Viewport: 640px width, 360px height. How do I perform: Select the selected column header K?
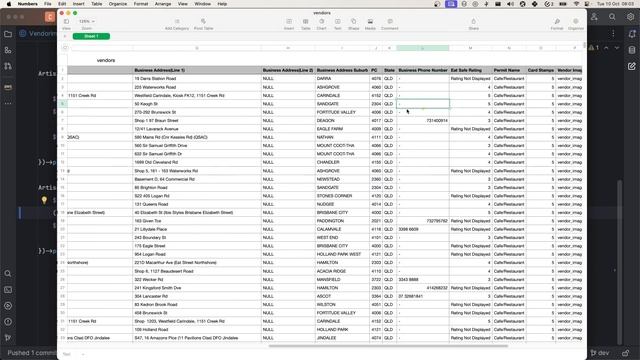423,48
